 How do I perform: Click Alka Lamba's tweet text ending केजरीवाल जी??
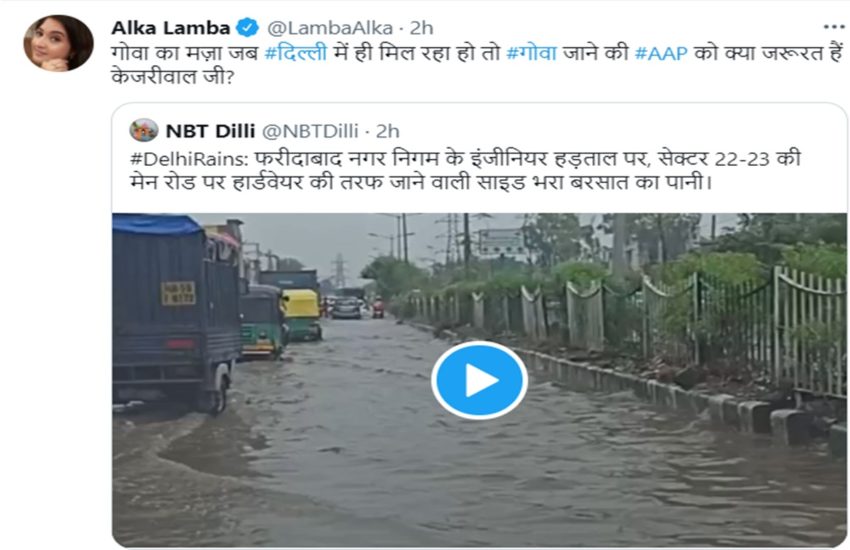[177, 78]
